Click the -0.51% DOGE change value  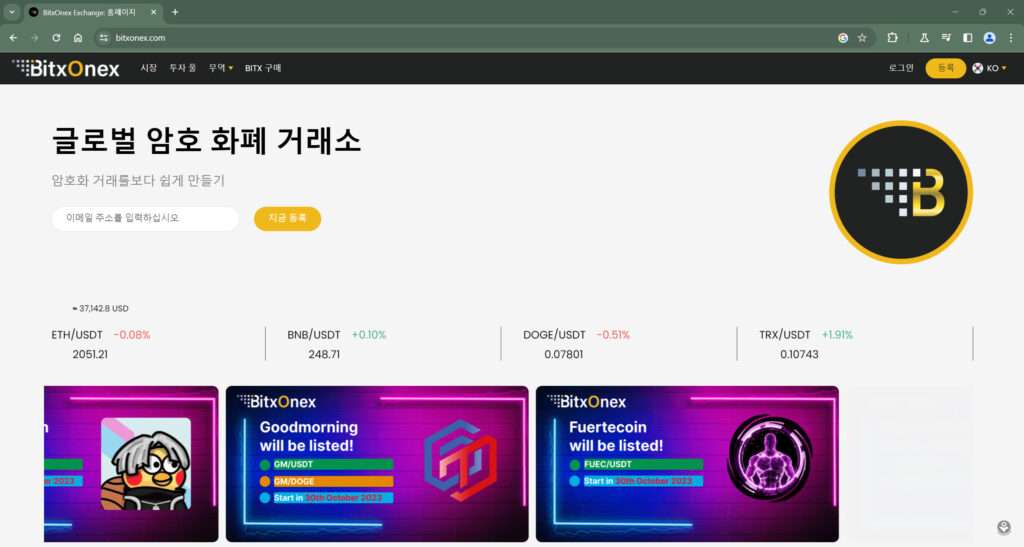613,335
